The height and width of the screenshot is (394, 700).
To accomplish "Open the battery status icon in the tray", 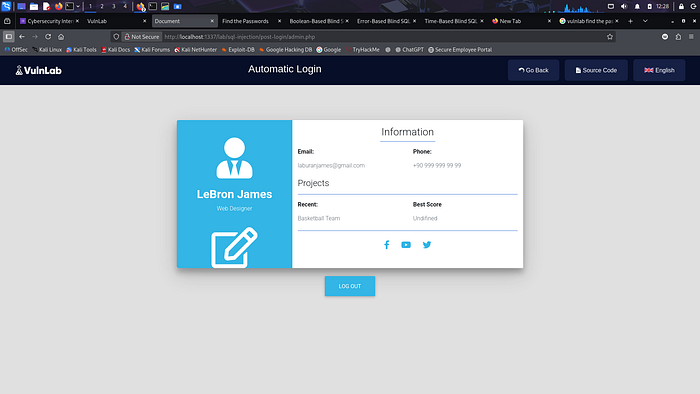I will [x=650, y=6].
